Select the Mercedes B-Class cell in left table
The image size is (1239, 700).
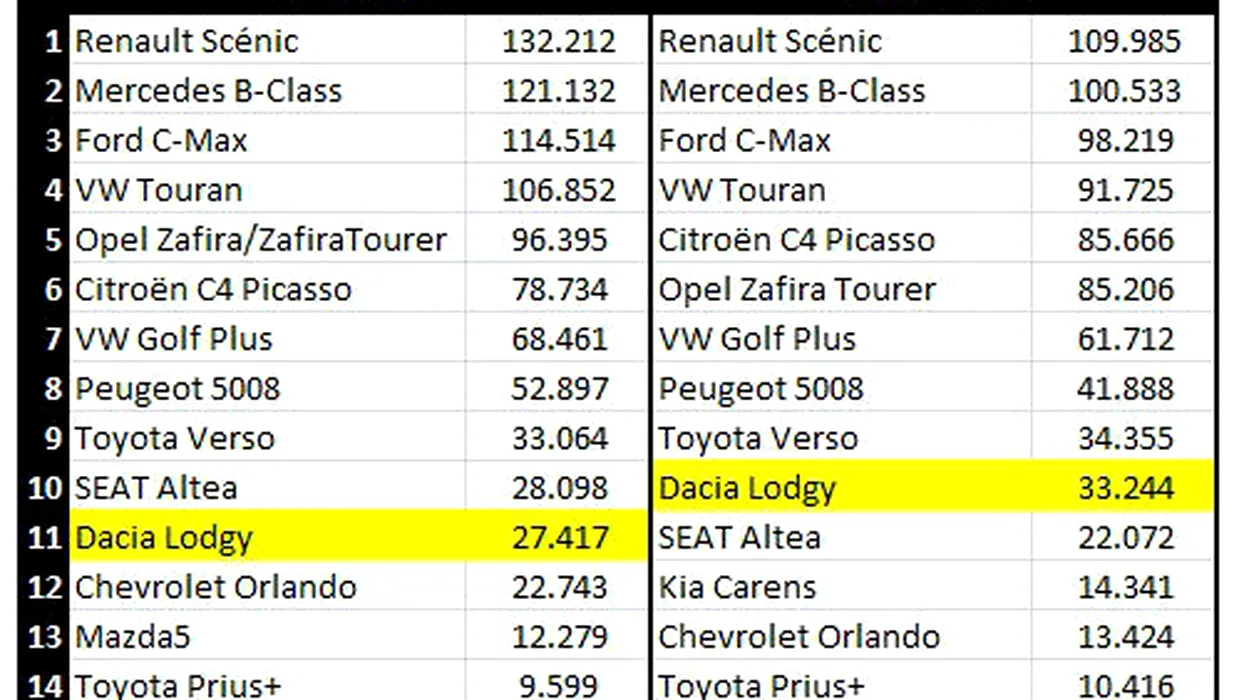coord(267,91)
